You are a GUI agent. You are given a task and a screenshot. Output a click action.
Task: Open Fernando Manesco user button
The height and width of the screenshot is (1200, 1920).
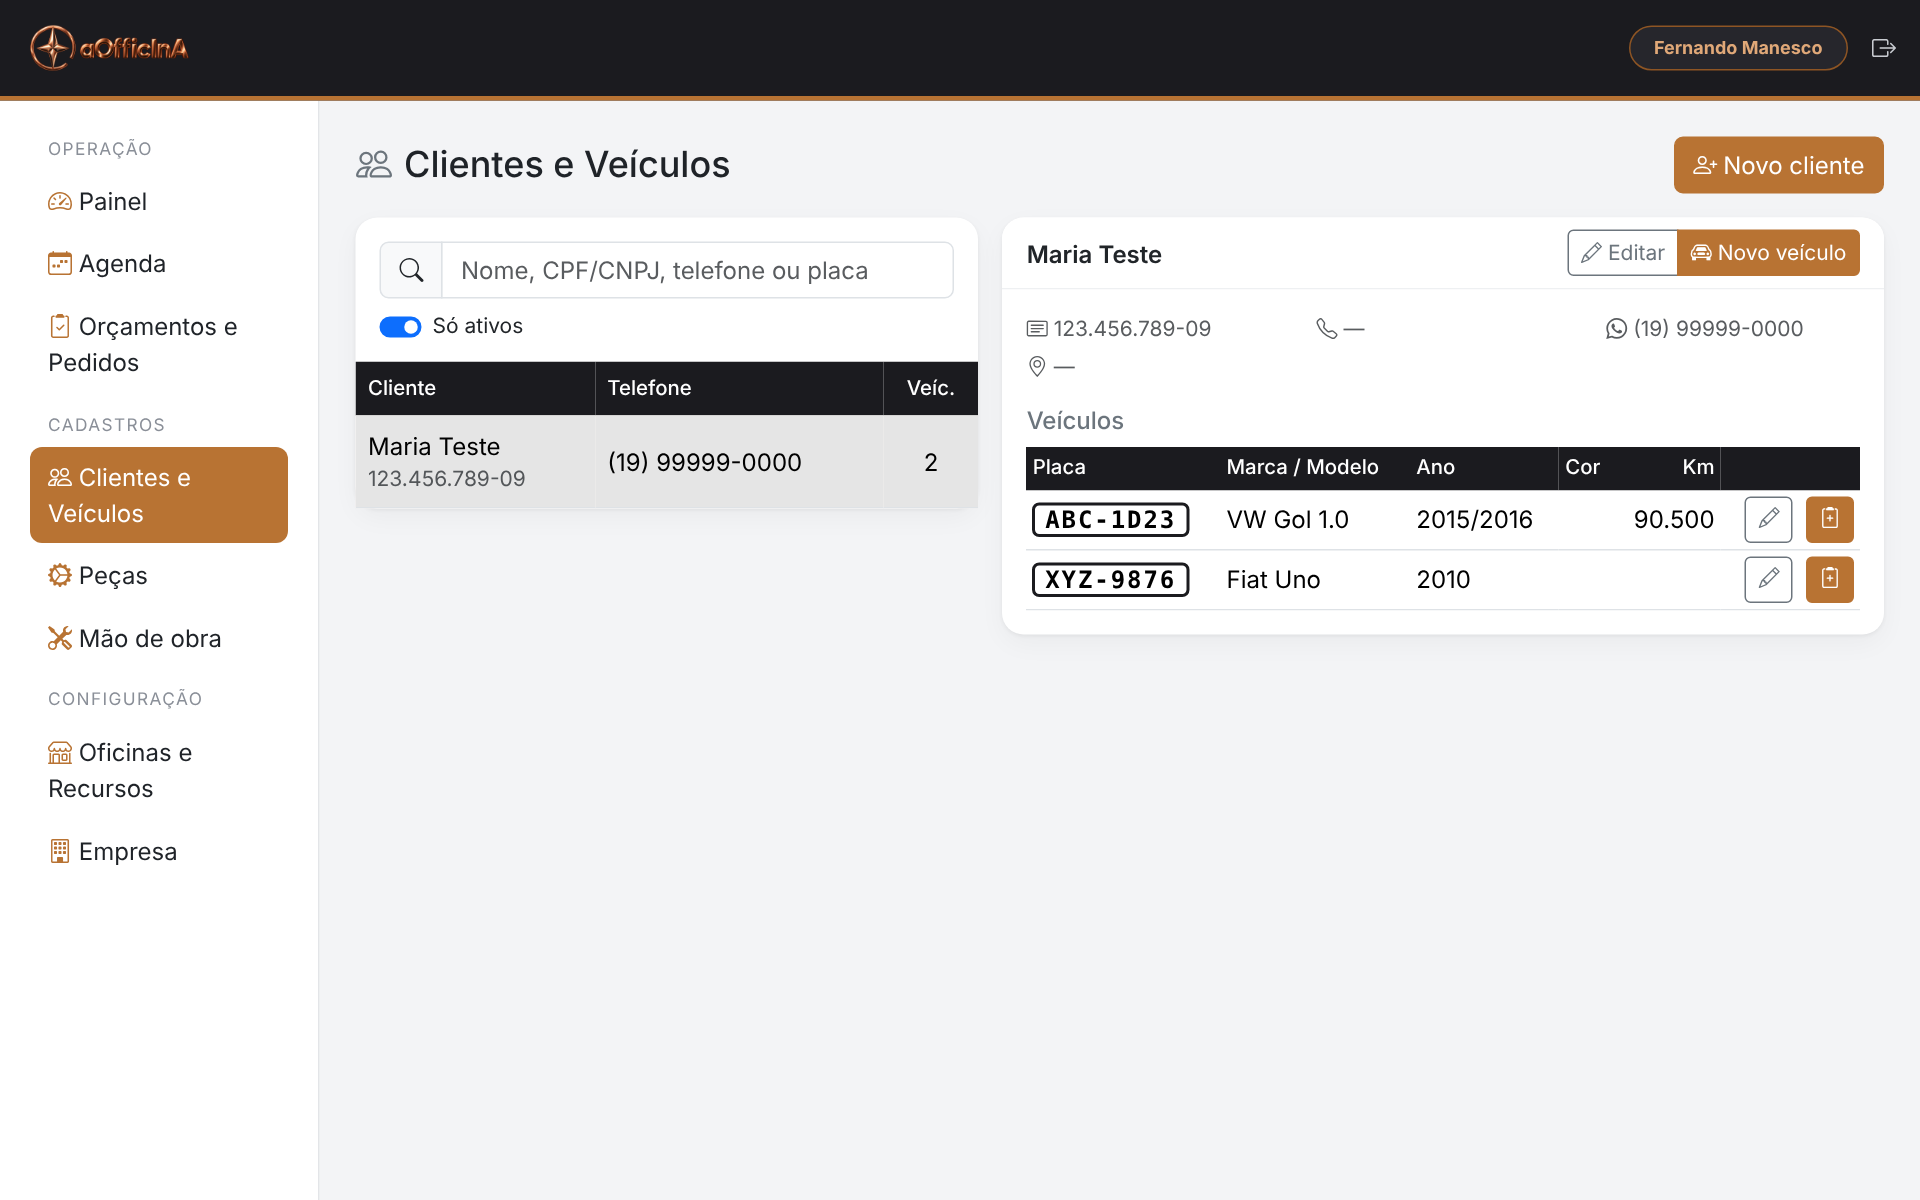1737,48
